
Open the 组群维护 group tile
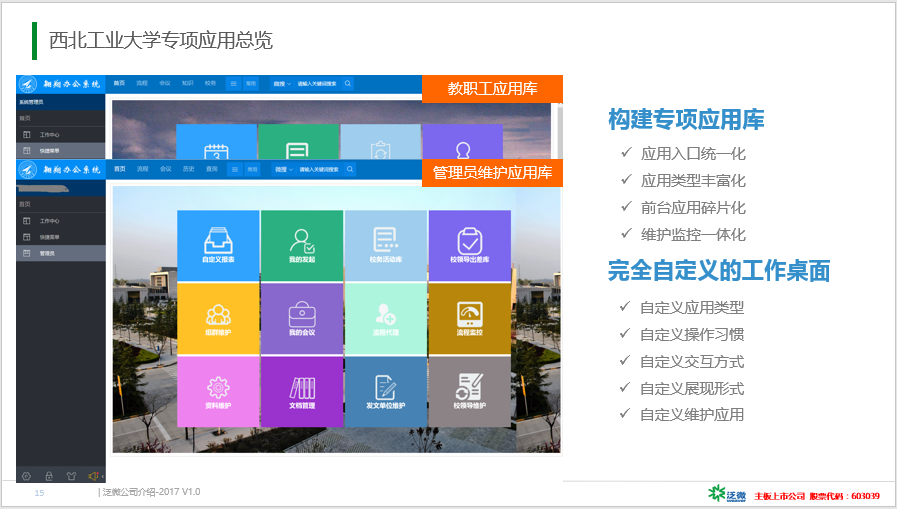point(218,319)
